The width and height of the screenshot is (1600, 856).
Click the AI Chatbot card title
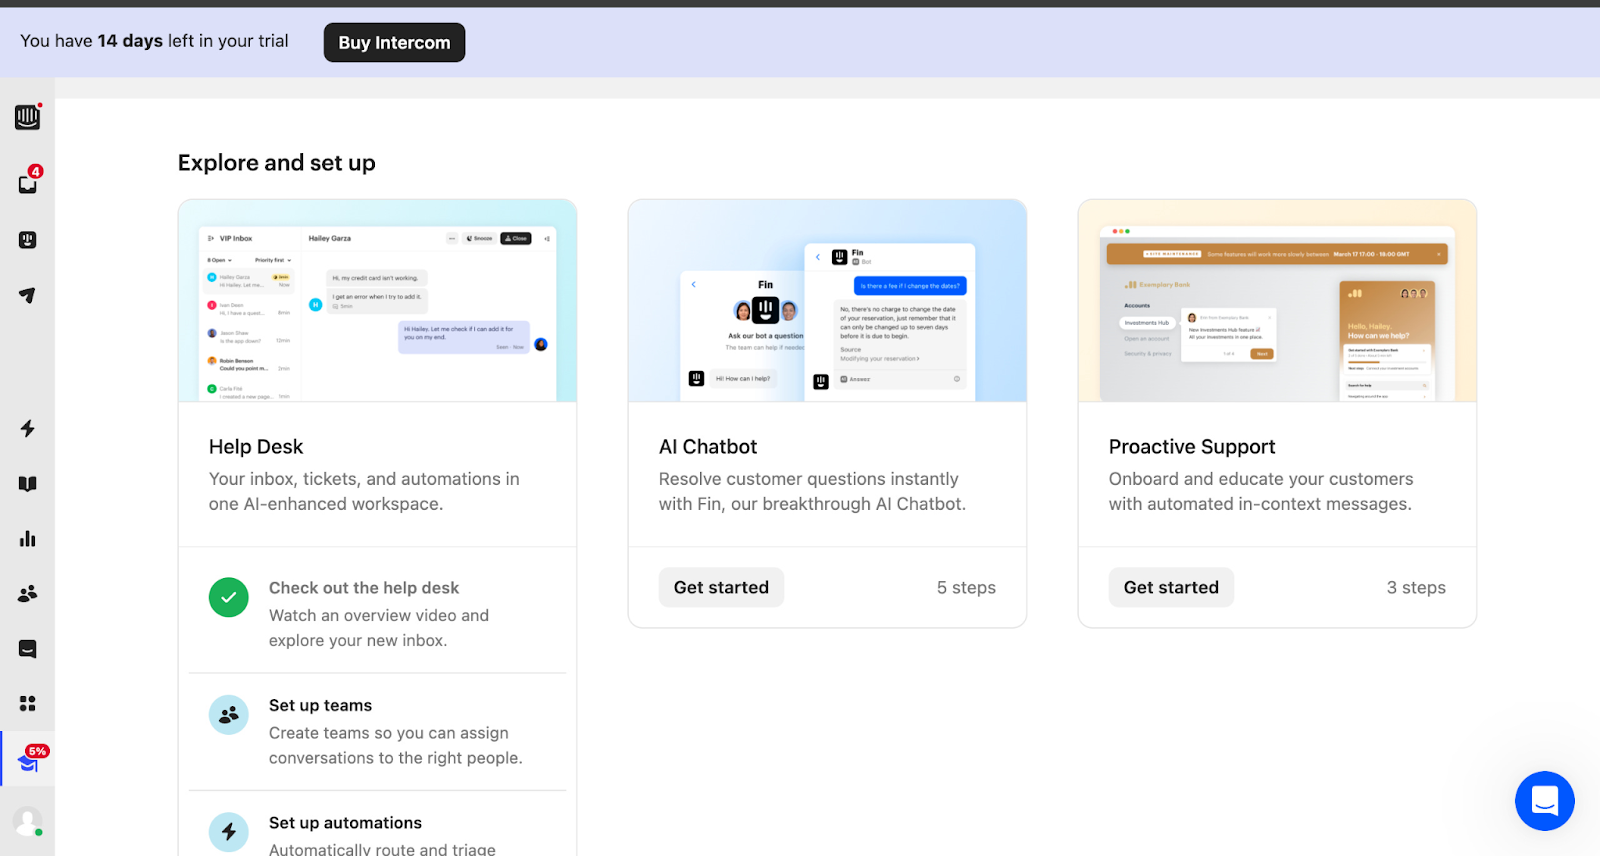(708, 447)
